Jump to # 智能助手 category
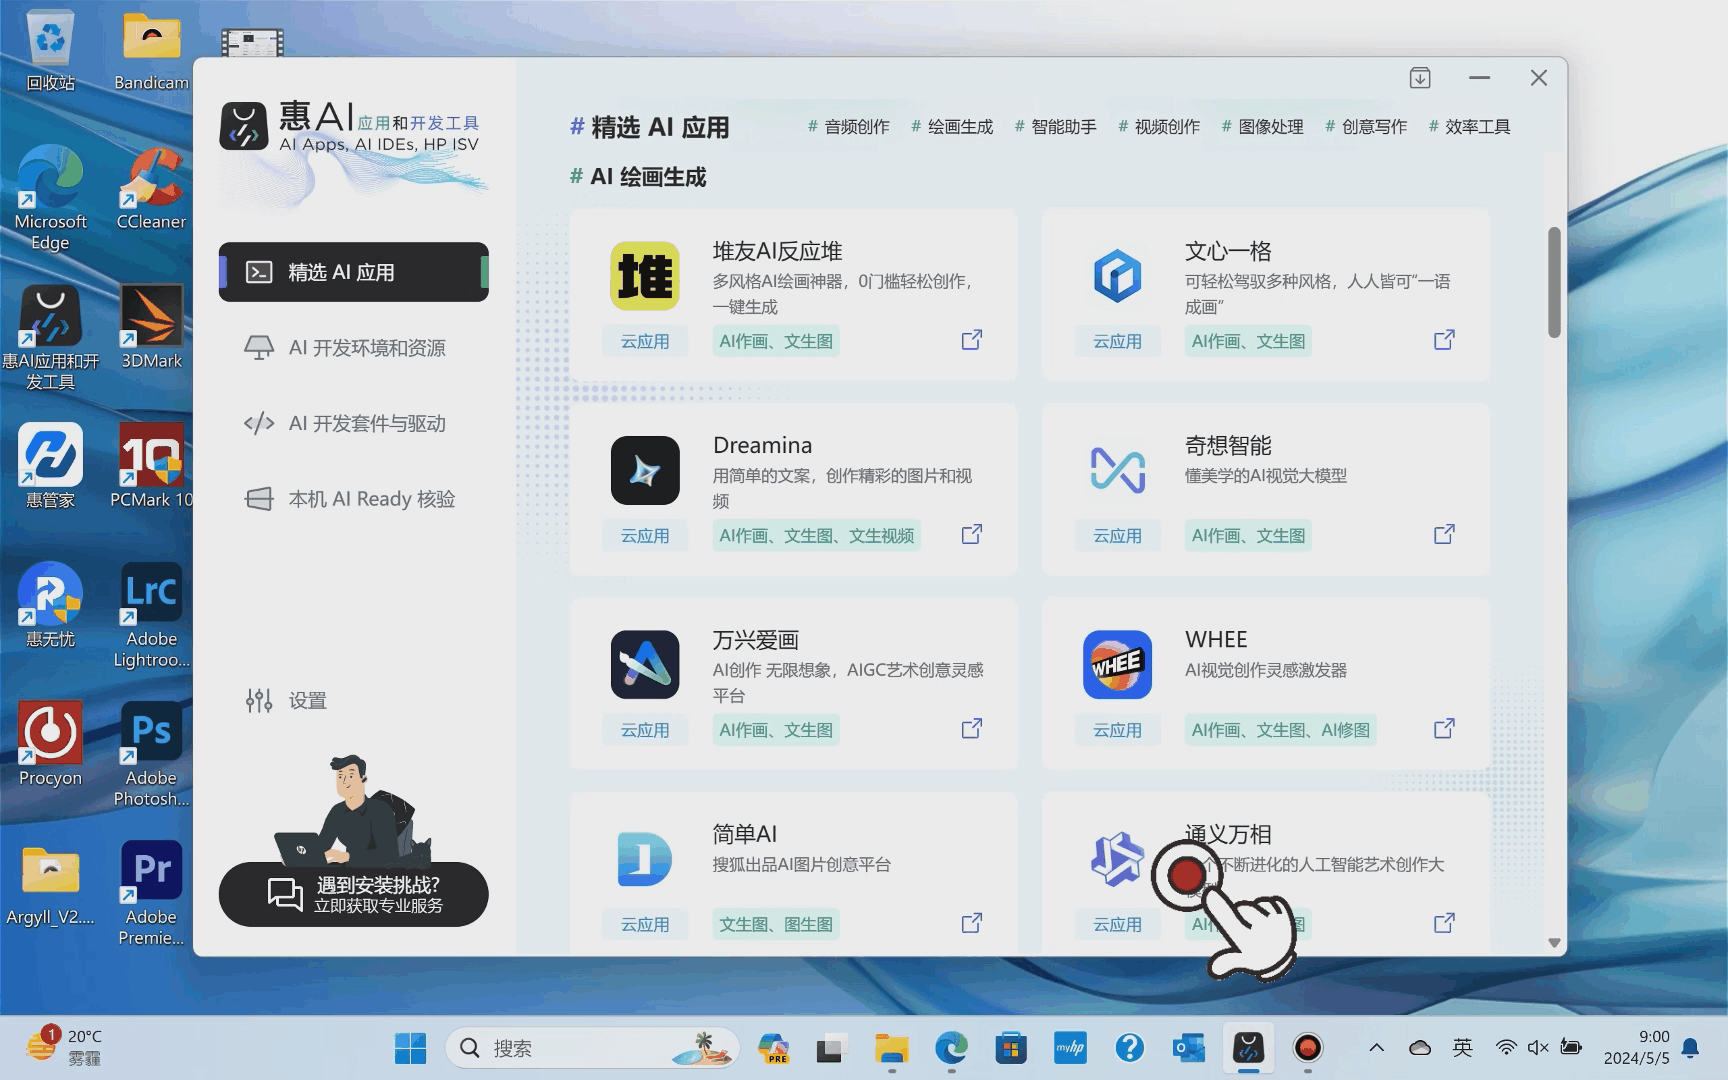This screenshot has height=1080, width=1728. 1055,127
